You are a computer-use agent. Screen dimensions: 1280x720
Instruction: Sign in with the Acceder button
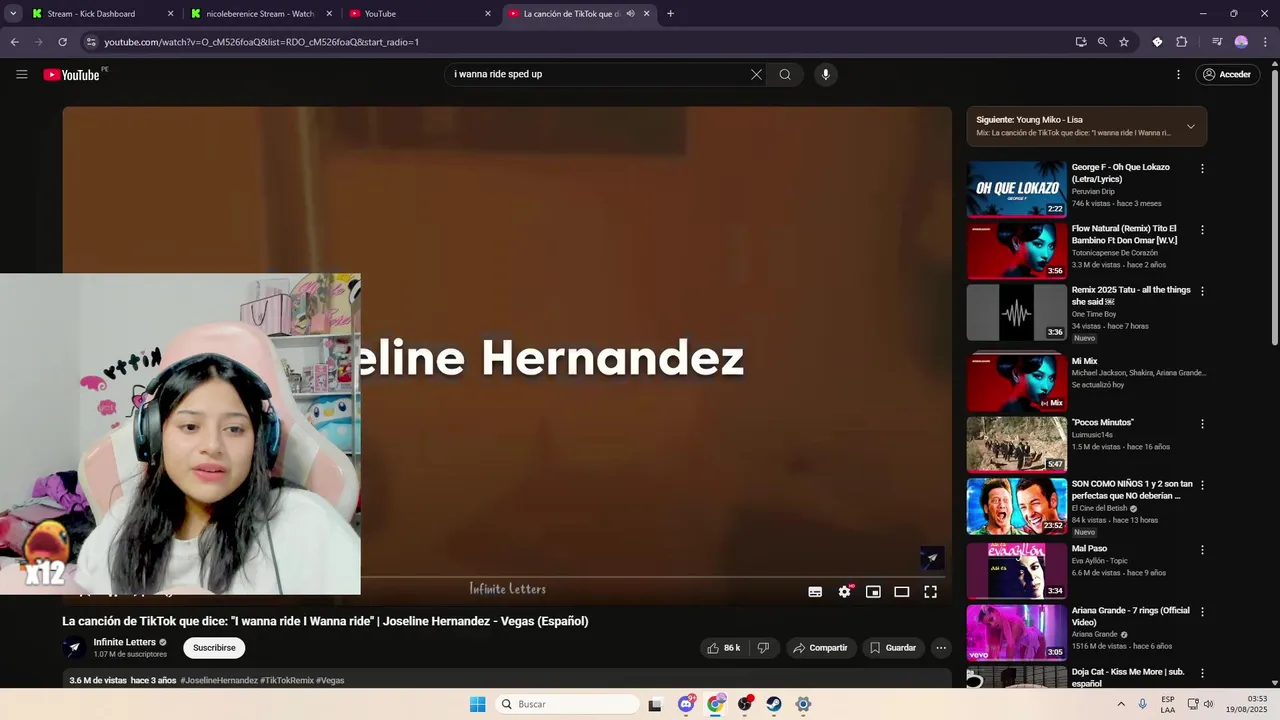pyautogui.click(x=1226, y=74)
